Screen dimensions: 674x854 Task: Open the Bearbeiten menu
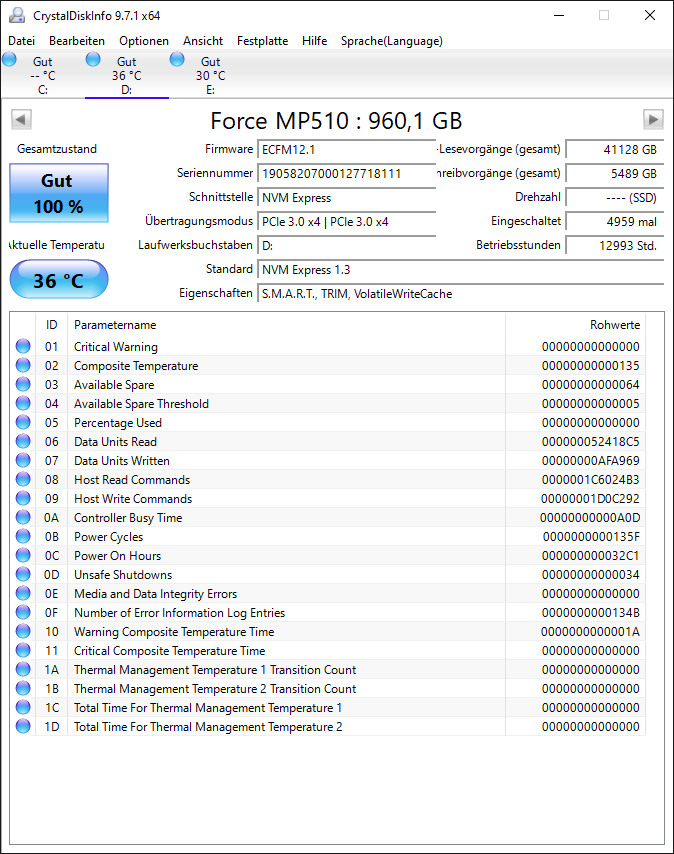[x=77, y=41]
